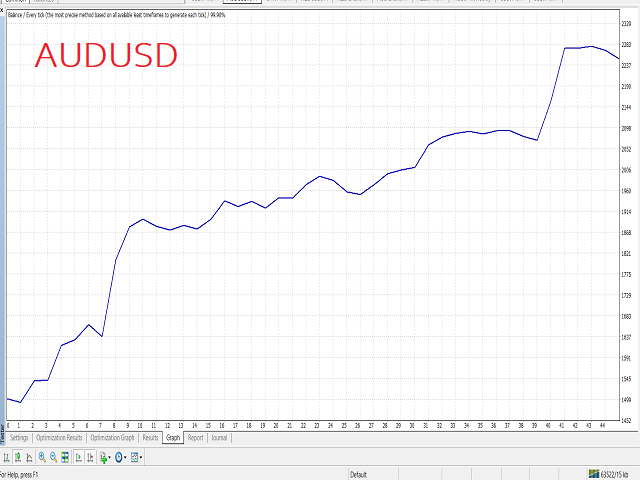Click the 'For Help, press F1' status text
Image resolution: width=640 pixels, height=480 pixels.
tap(19, 475)
